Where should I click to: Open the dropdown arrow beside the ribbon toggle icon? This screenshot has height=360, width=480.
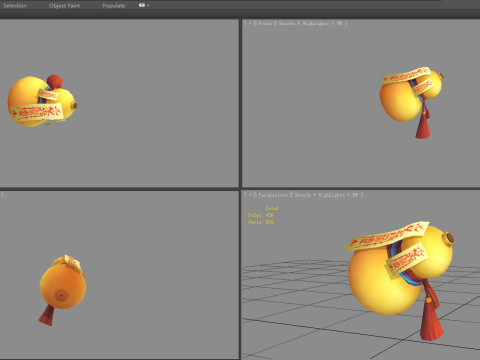[x=148, y=6]
